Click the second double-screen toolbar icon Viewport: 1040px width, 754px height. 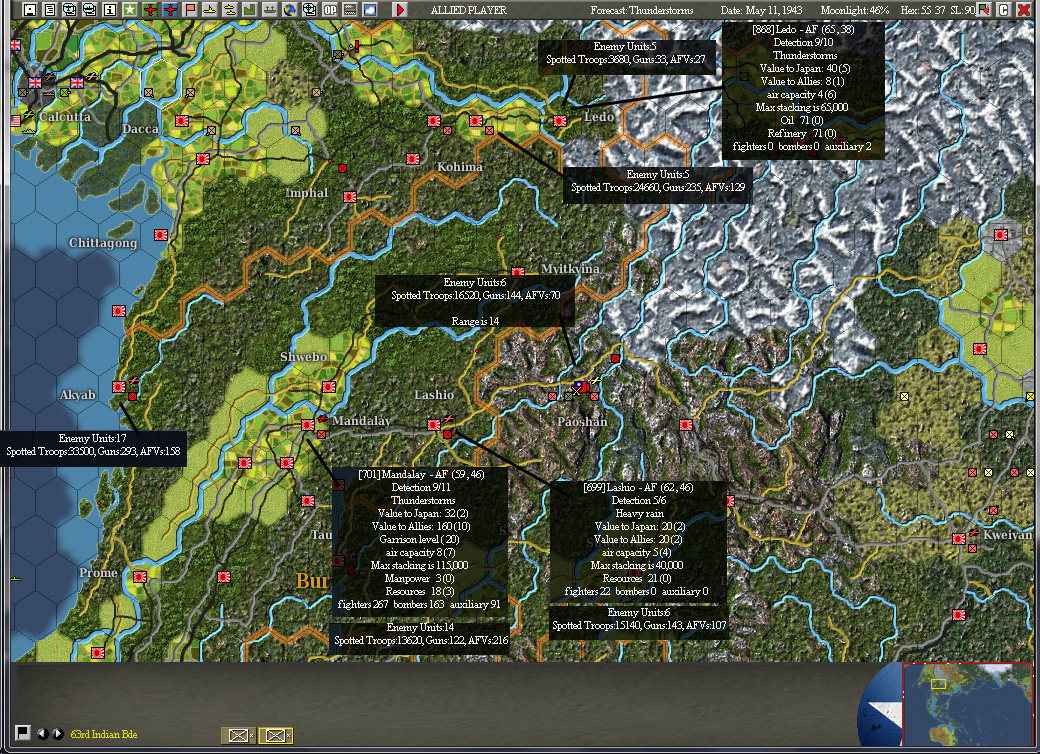[x=90, y=9]
